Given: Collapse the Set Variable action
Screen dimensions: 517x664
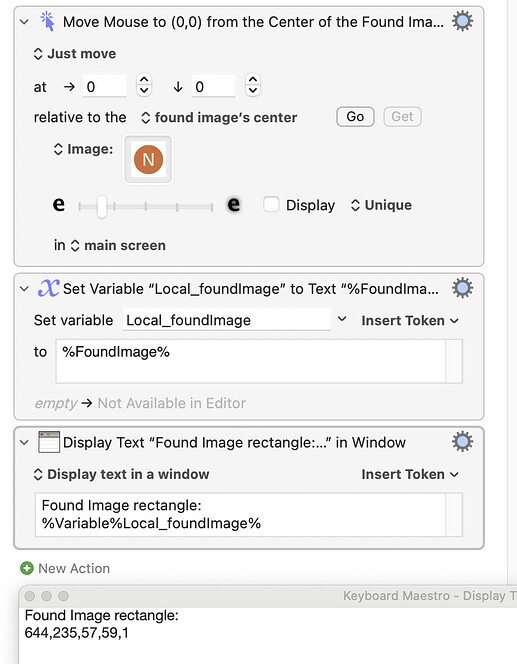Looking at the screenshot, I should pyautogui.click(x=25, y=289).
